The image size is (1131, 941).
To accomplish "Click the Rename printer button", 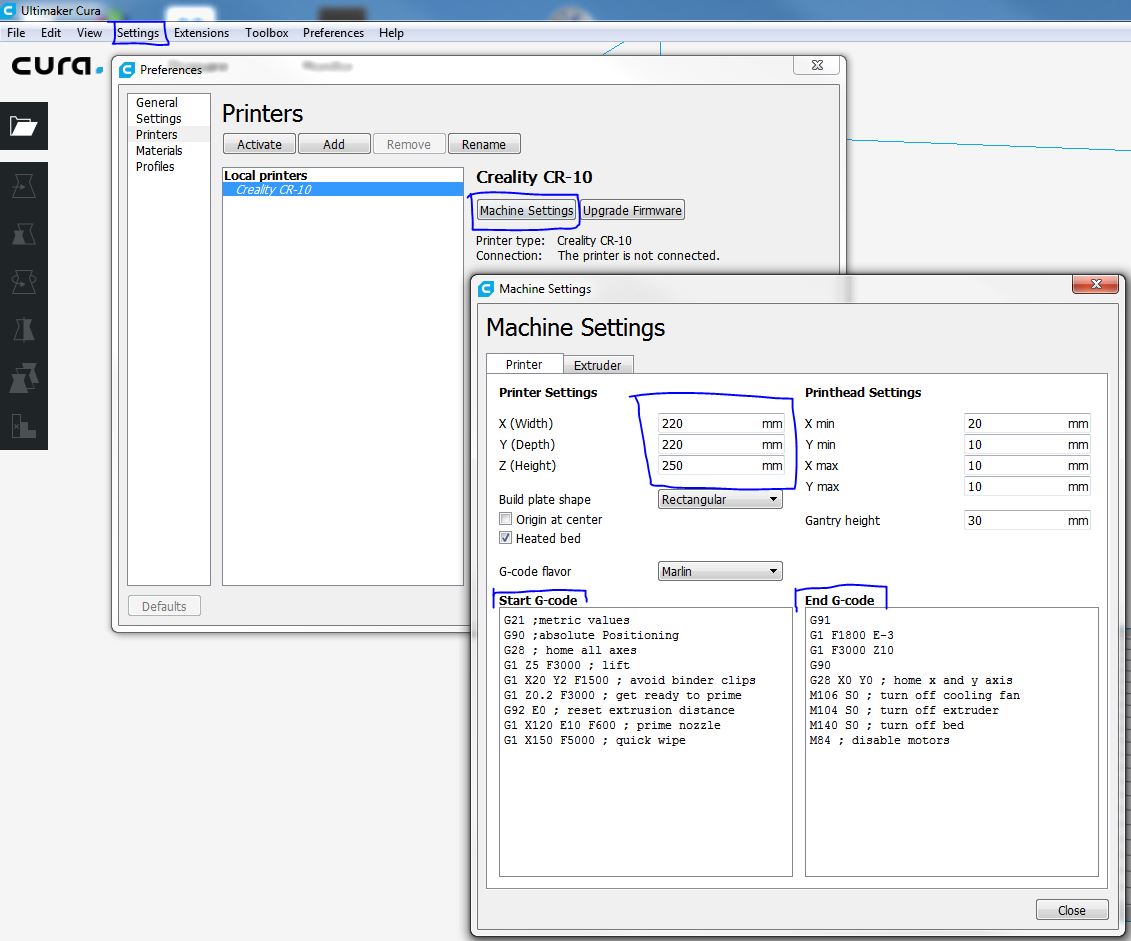I will click(484, 144).
